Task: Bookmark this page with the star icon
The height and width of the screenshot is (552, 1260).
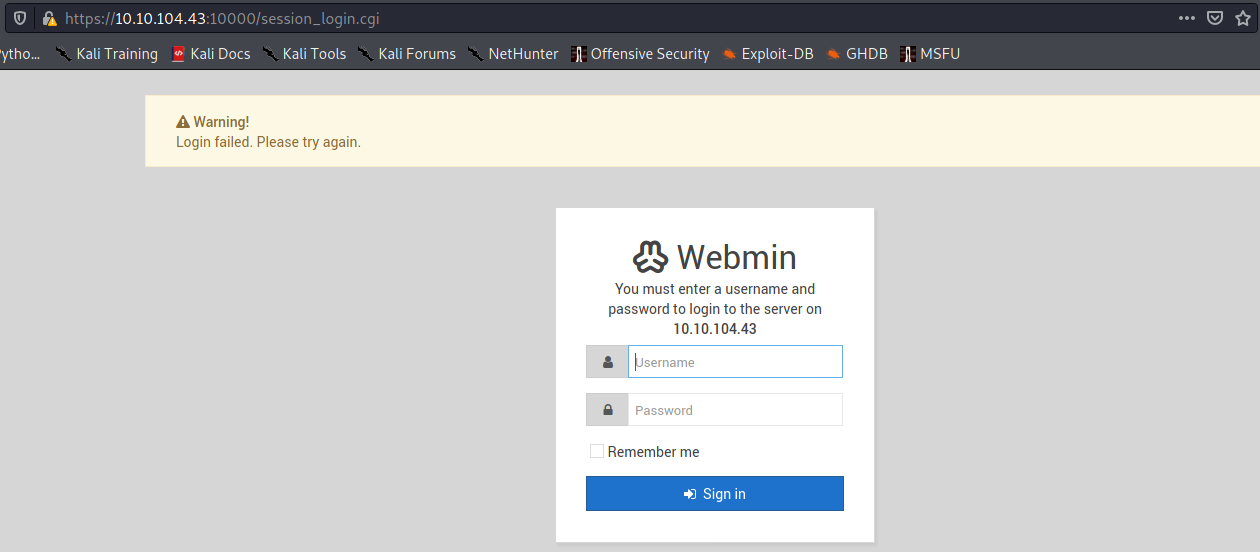Action: [x=1242, y=18]
